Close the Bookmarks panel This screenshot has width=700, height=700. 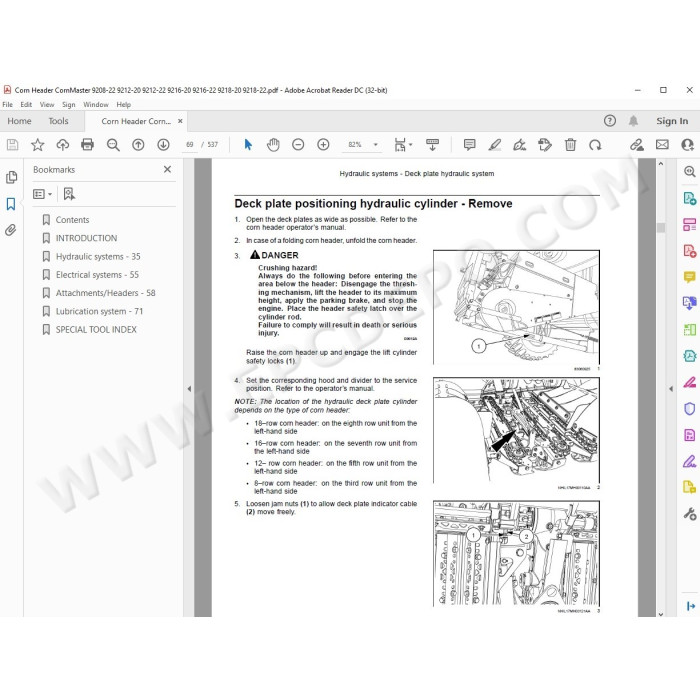click(167, 169)
